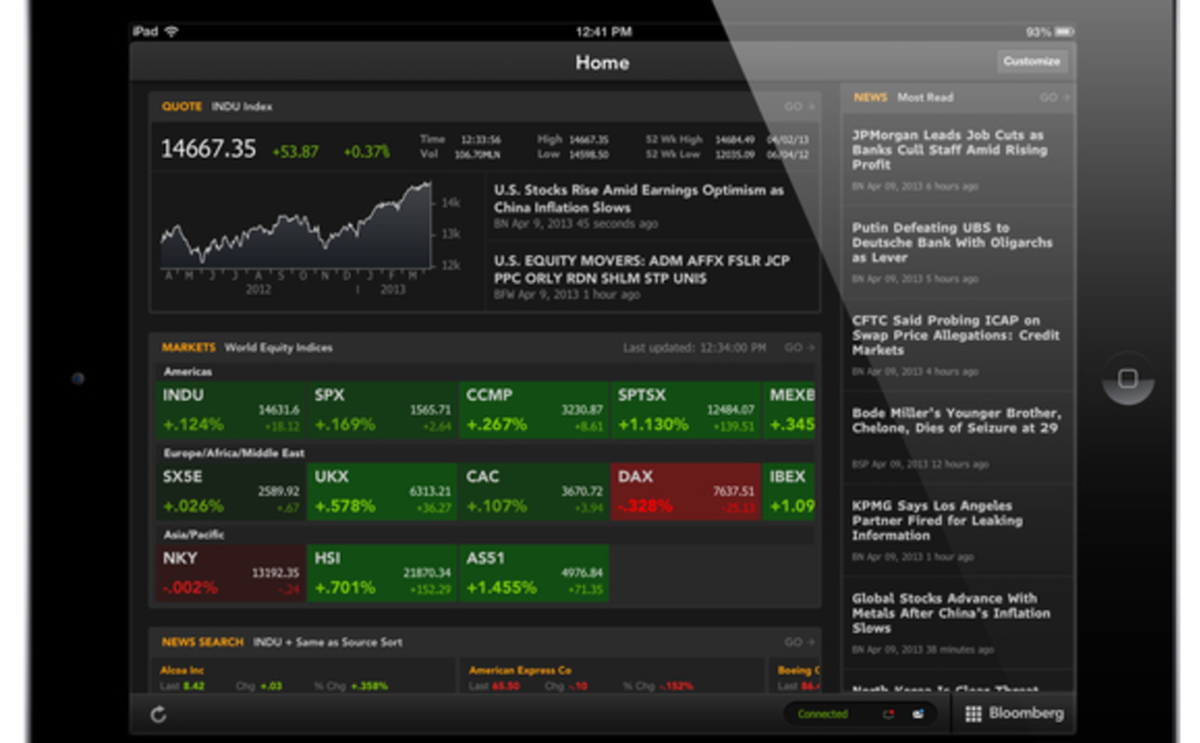Open the Customize button
The image size is (1200, 743).
1032,61
